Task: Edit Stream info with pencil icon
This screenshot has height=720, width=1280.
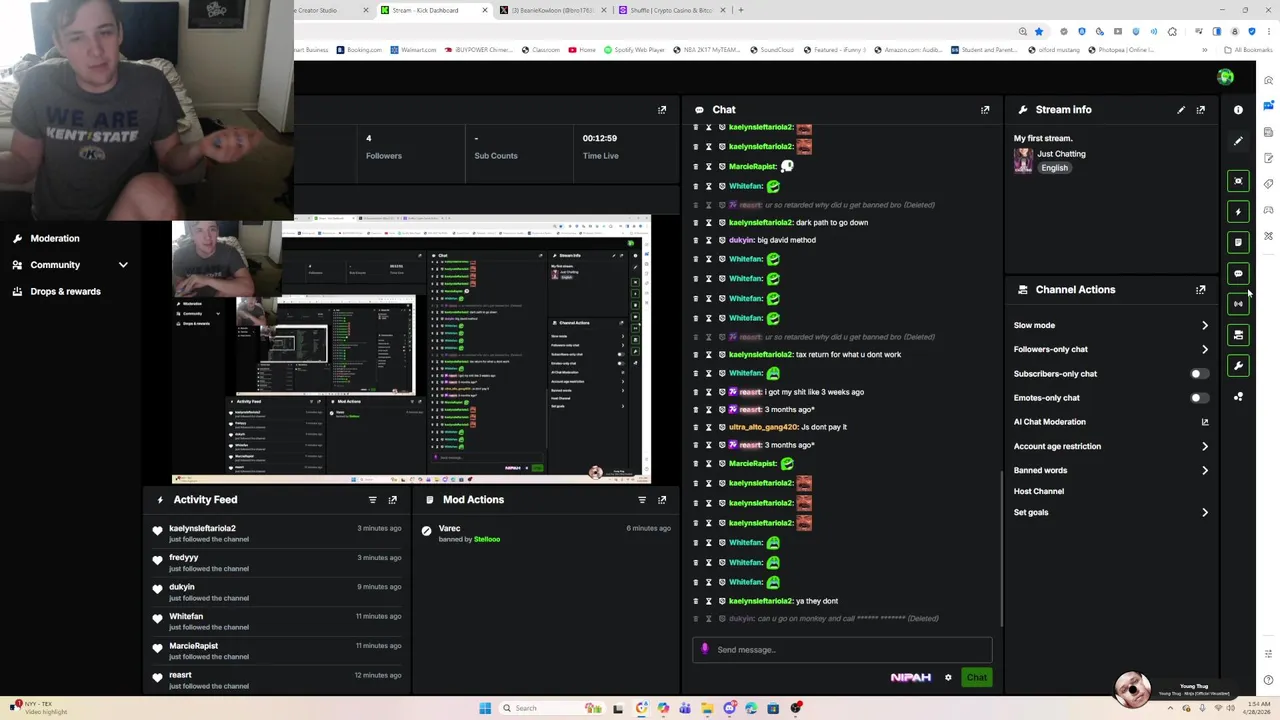Action: [1181, 110]
